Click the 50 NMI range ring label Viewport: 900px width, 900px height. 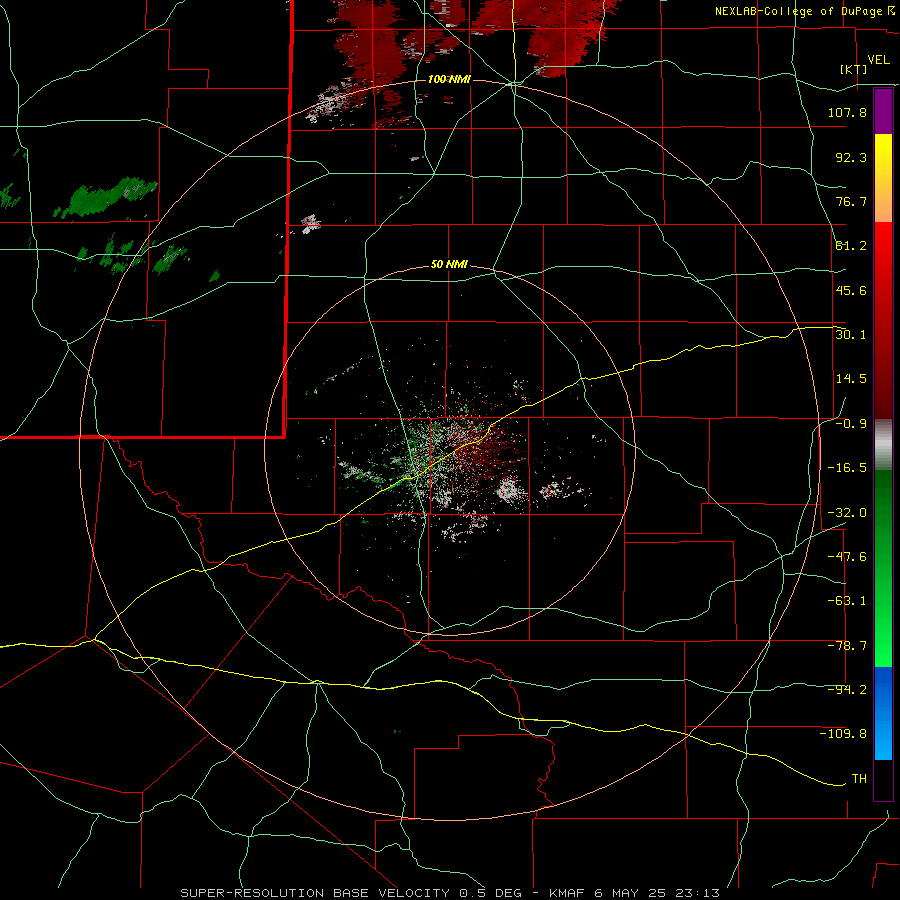pos(449,265)
